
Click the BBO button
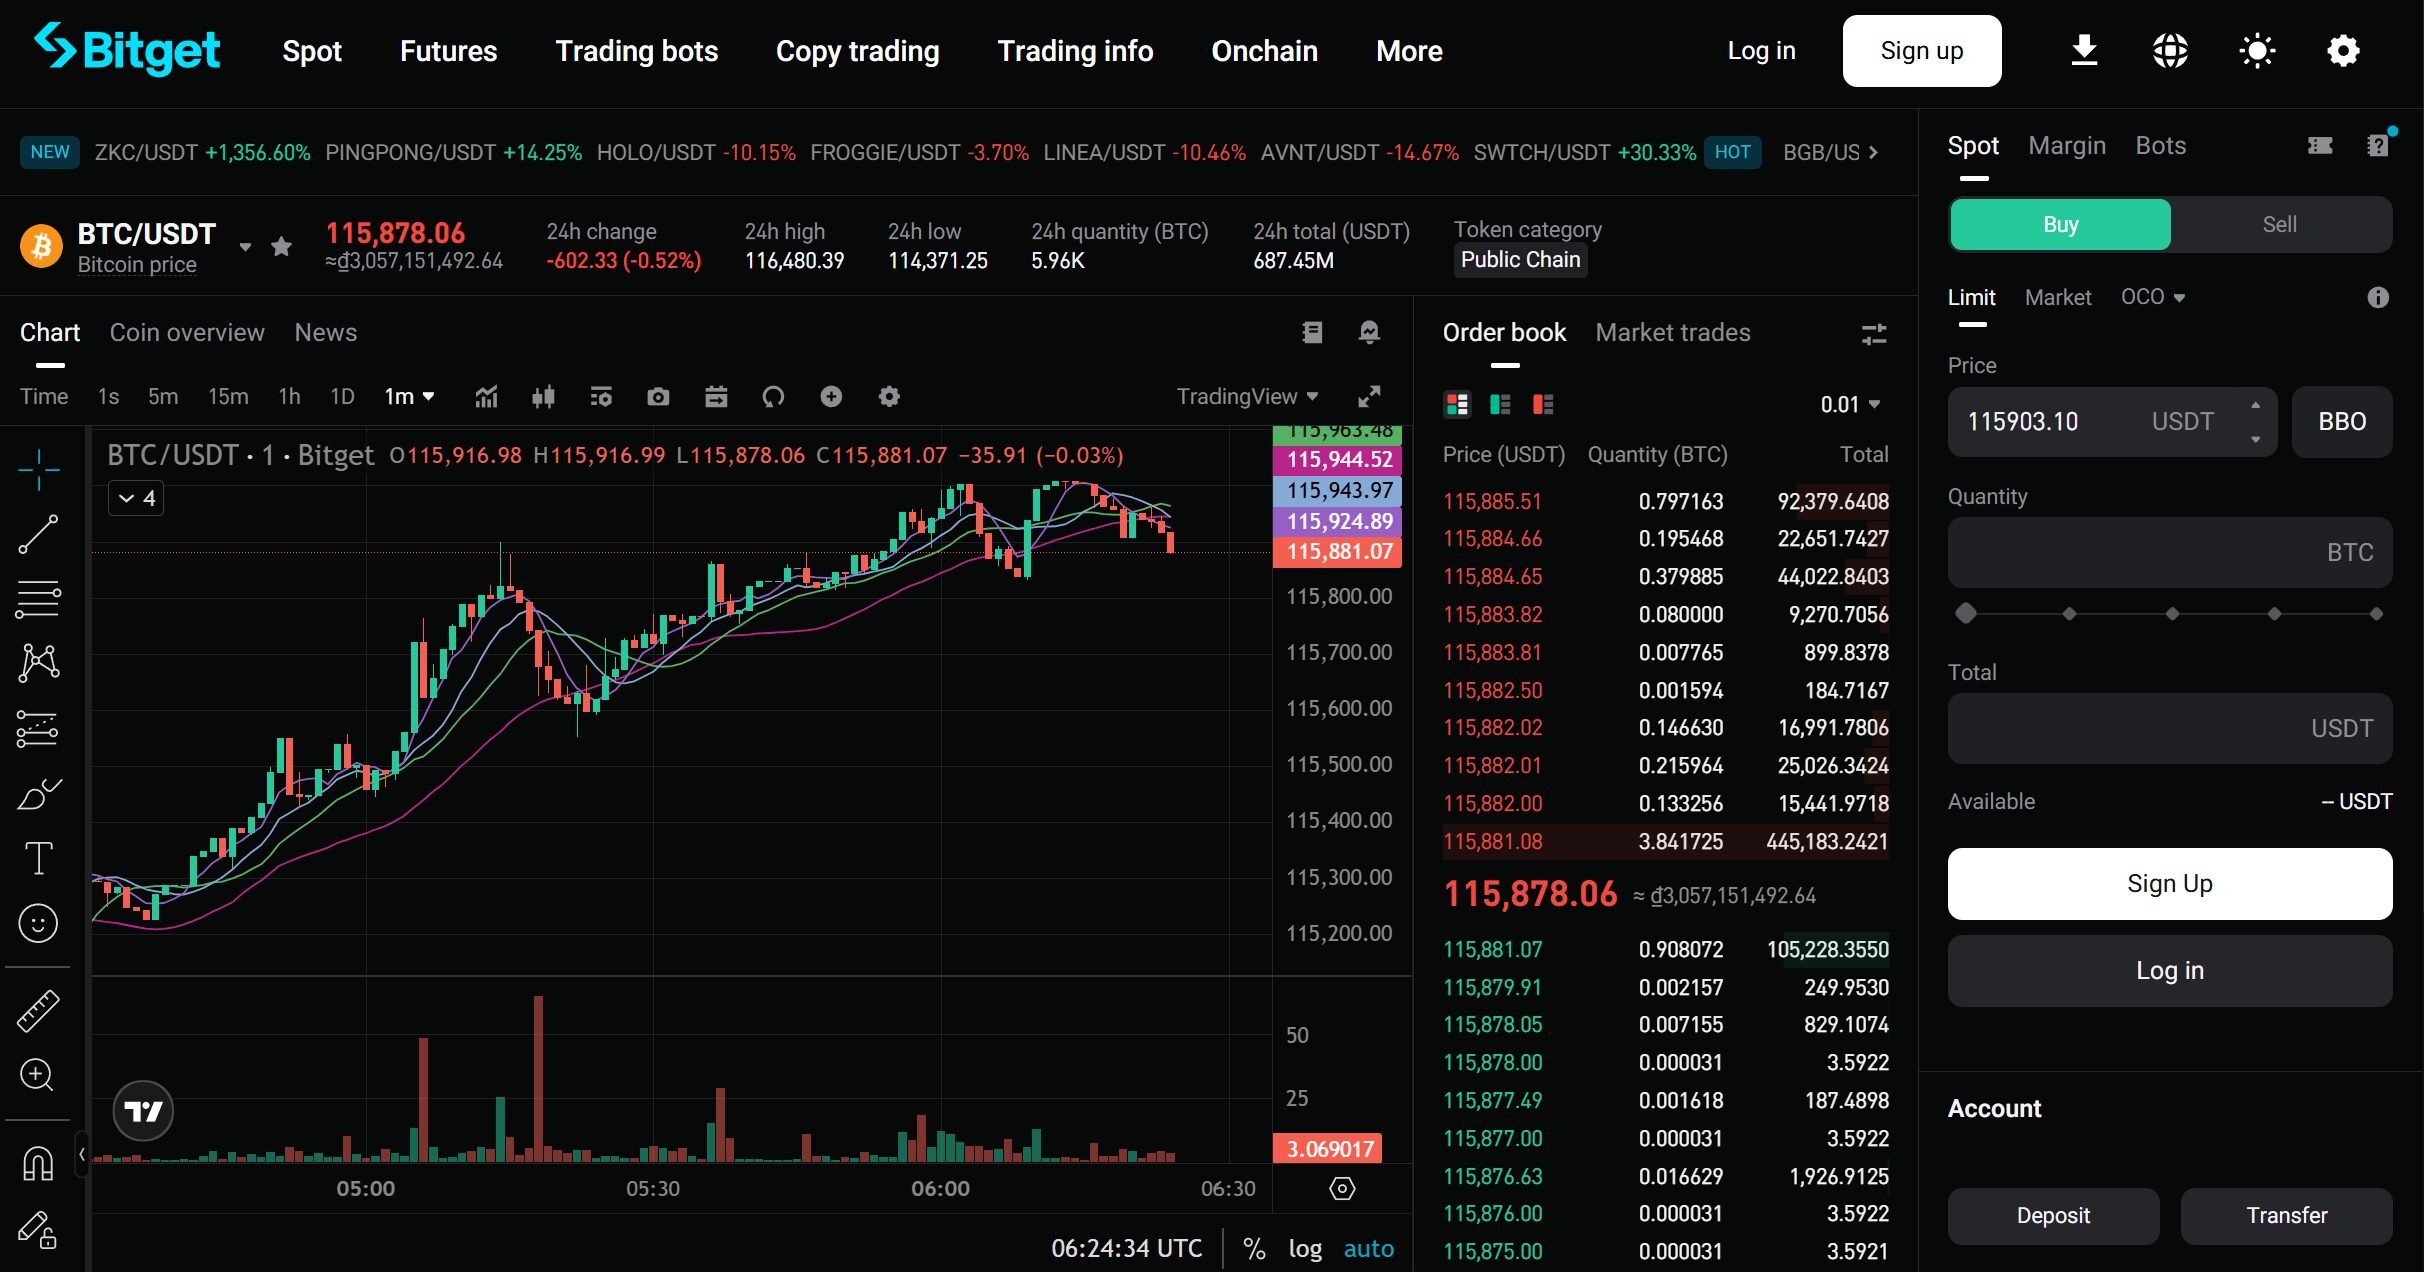coord(2342,421)
